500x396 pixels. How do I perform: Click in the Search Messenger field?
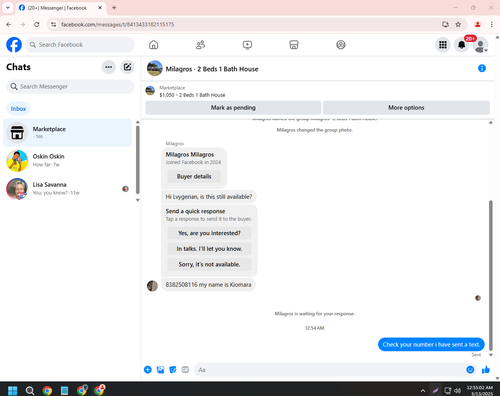point(70,87)
